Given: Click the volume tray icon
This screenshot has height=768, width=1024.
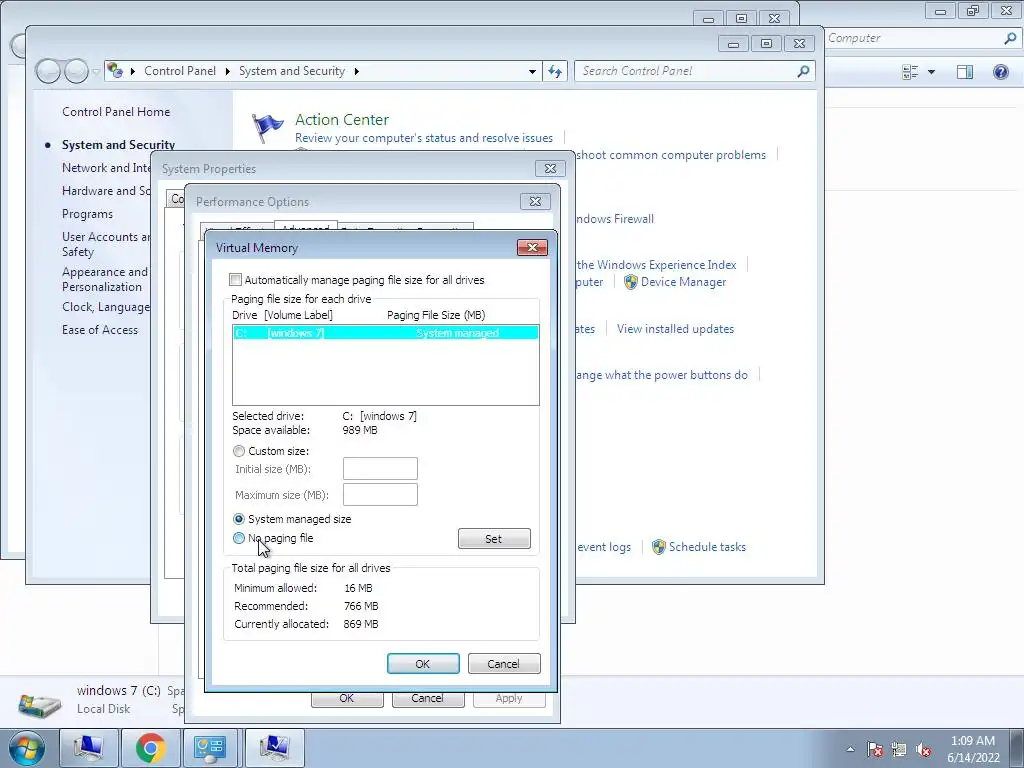Looking at the screenshot, I should [x=923, y=749].
